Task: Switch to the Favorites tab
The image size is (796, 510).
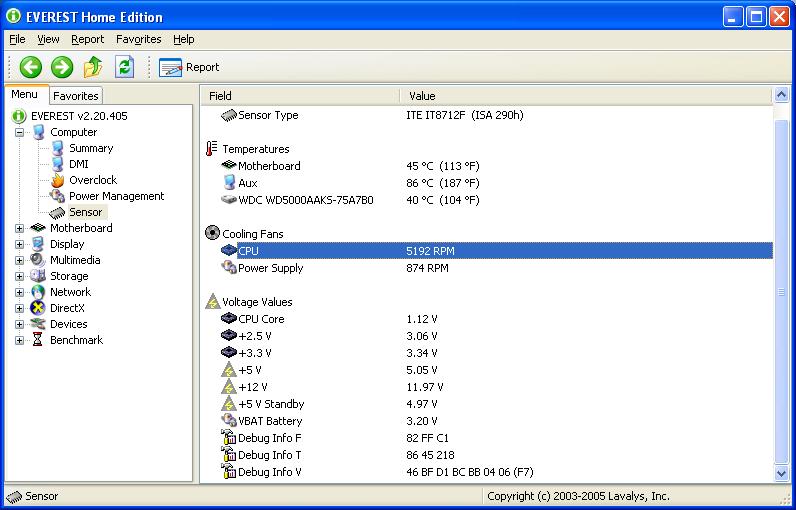Action: 76,96
